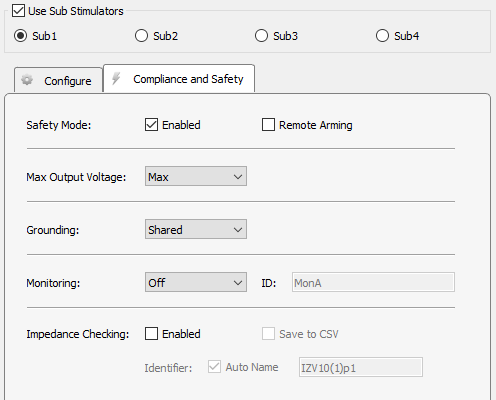Open the Compliance and Safety tab

(179, 79)
